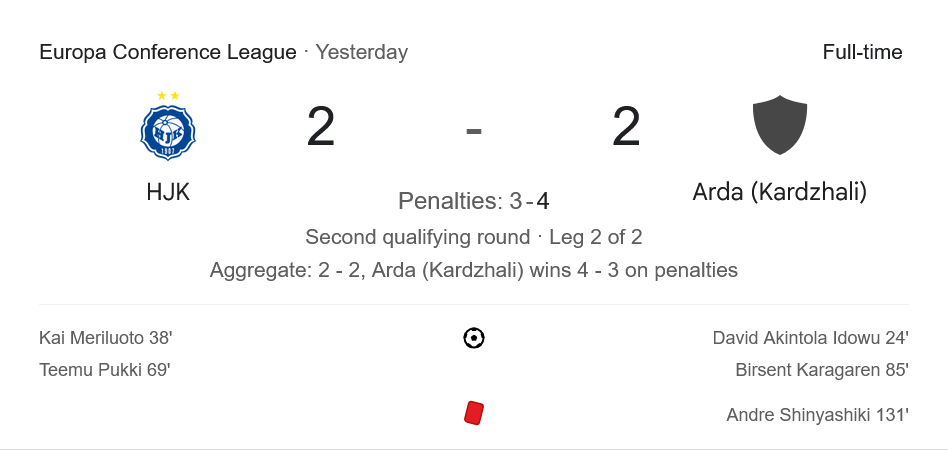Image resolution: width=948 pixels, height=450 pixels.
Task: Click the dash between the two scores
Action: pyautogui.click(x=474, y=130)
